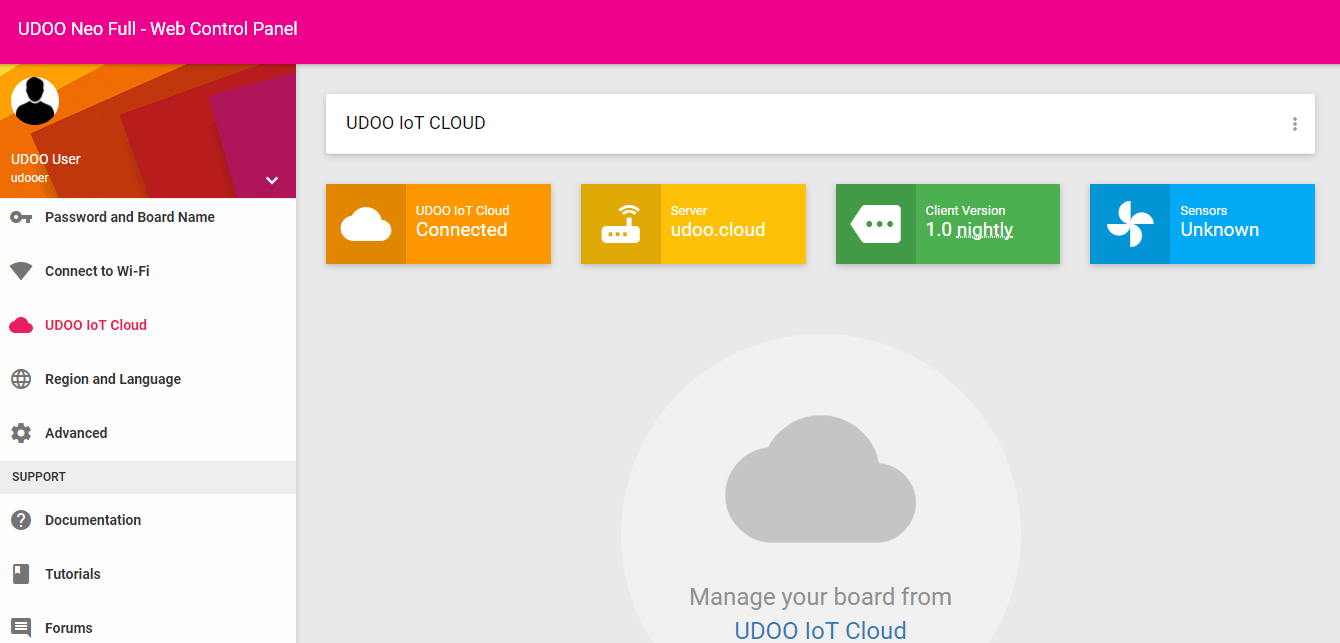
Task: Click the Connected status text
Action: point(461,230)
